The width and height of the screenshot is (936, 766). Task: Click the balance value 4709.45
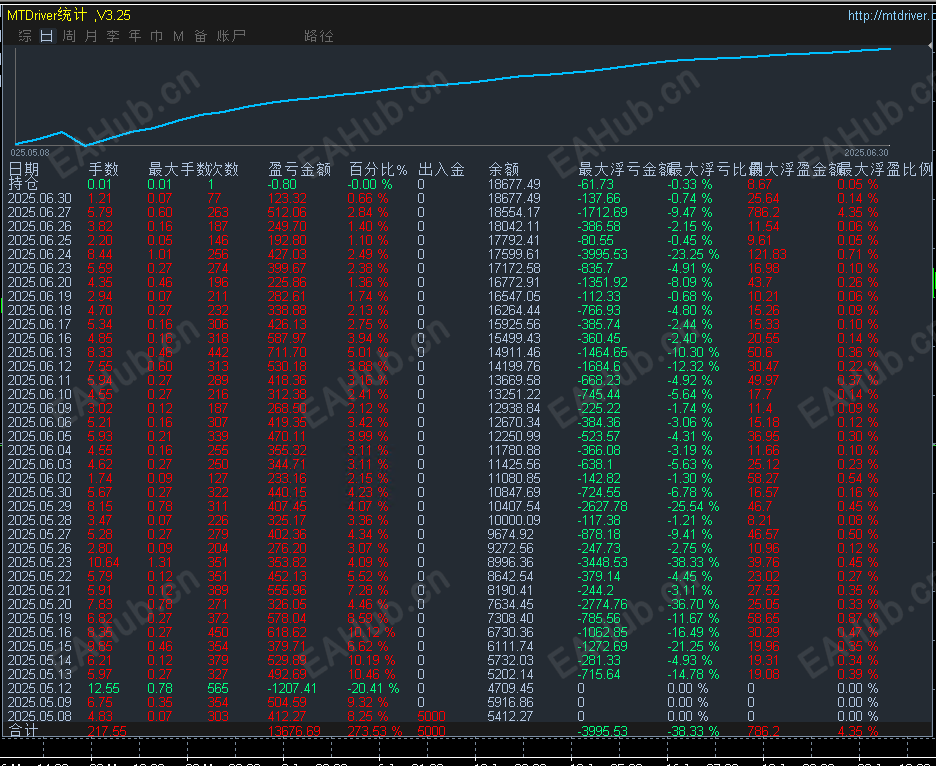(x=510, y=688)
